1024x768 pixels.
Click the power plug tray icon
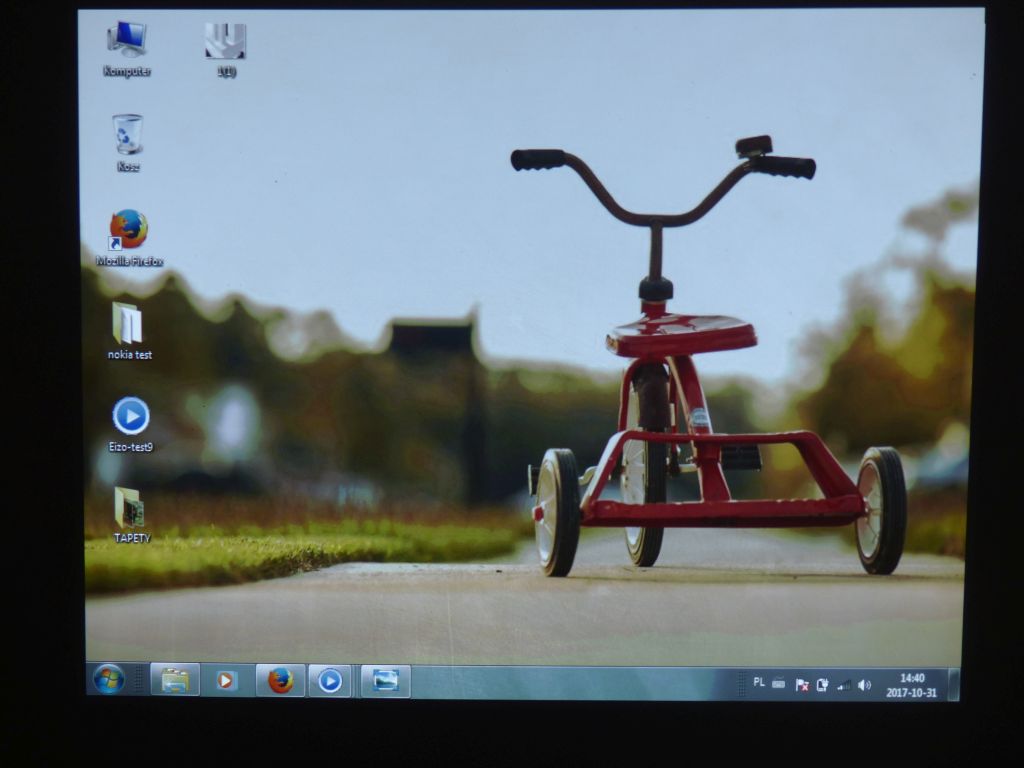click(x=822, y=684)
